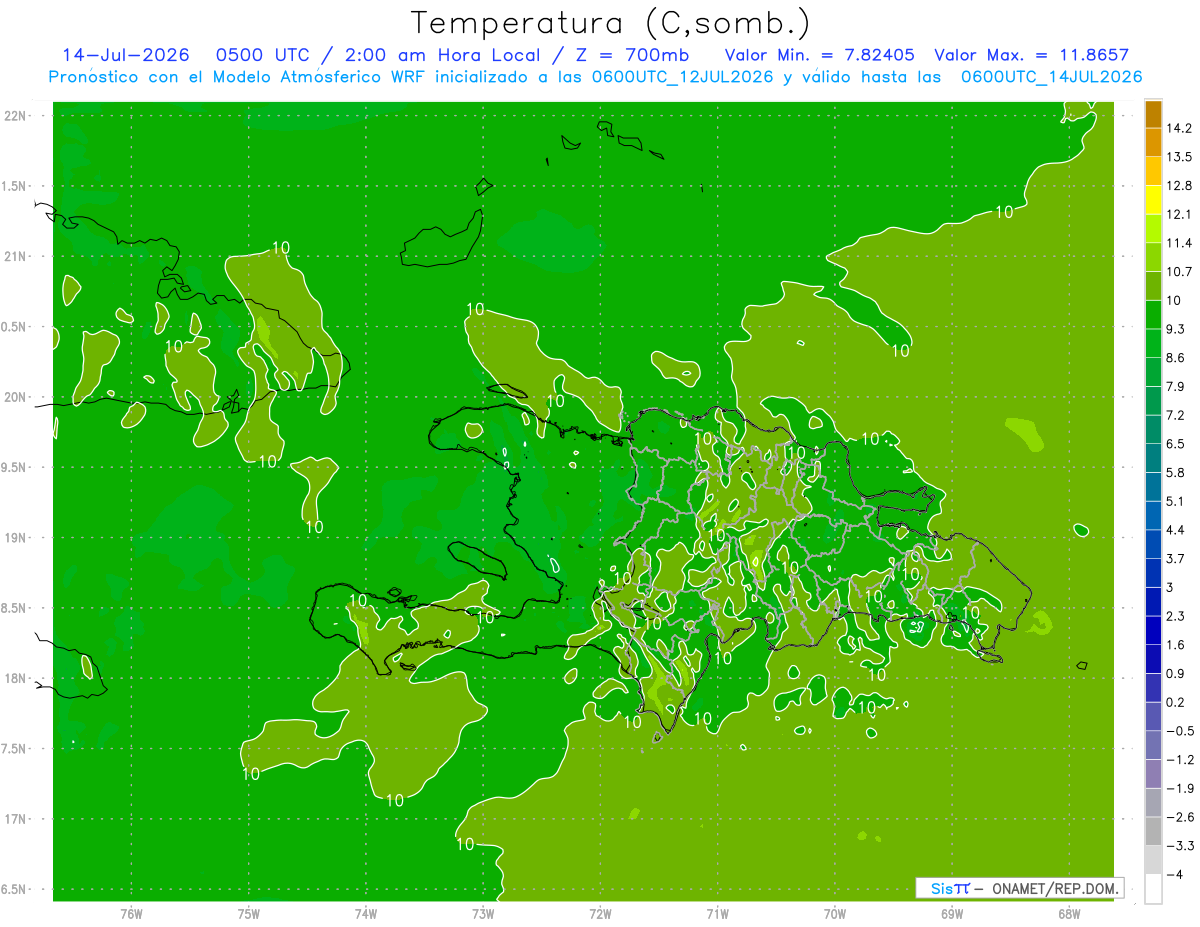Click the 72W longitude axis label
Image resolution: width=1200 pixels, height=927 pixels.
[600, 914]
